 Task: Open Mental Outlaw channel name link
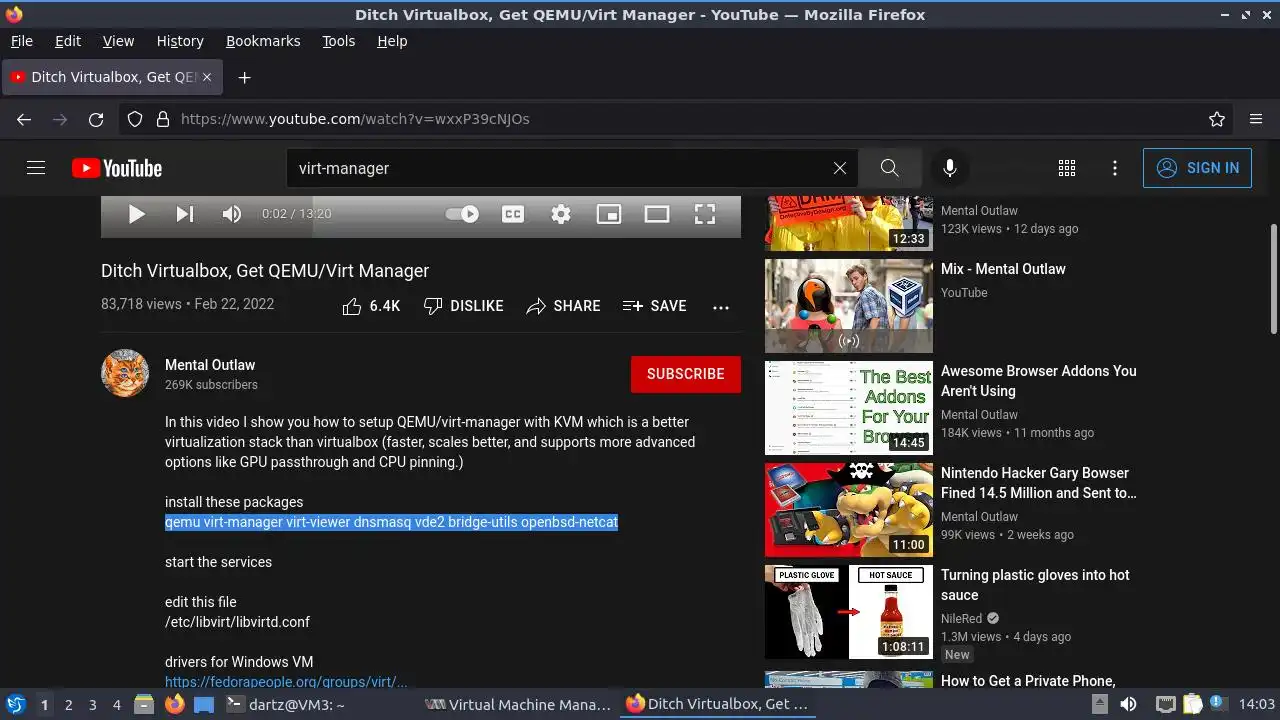pos(210,365)
